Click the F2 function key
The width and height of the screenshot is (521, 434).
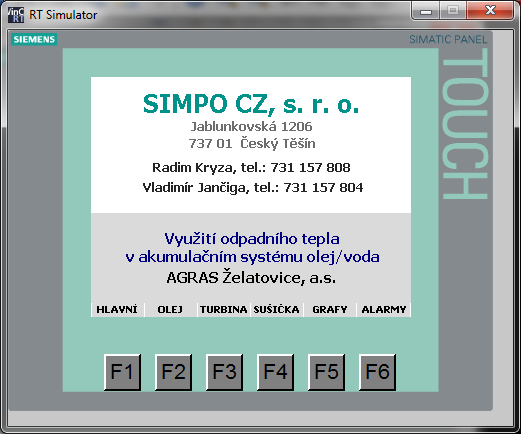[x=173, y=372]
